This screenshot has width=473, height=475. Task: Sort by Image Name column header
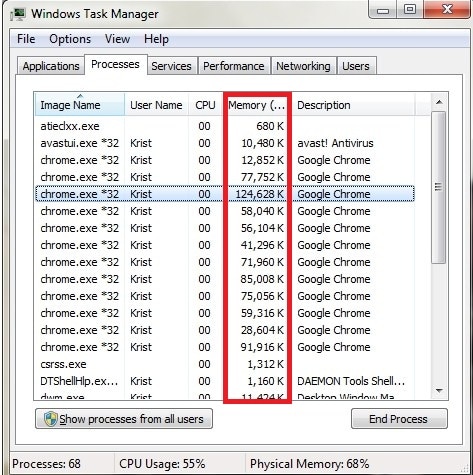point(79,105)
